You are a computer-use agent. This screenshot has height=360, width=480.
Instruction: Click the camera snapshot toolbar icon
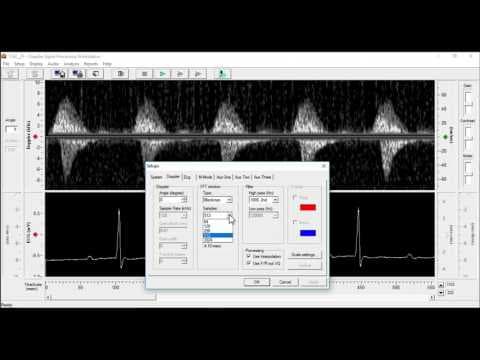(x=120, y=74)
